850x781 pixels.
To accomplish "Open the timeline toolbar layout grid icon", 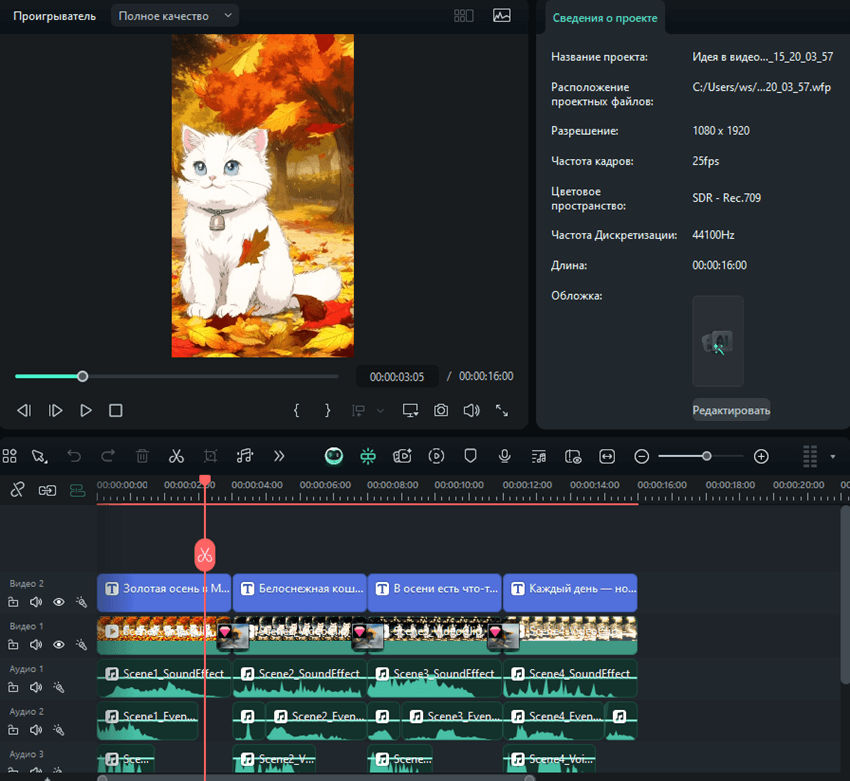I will [x=10, y=456].
